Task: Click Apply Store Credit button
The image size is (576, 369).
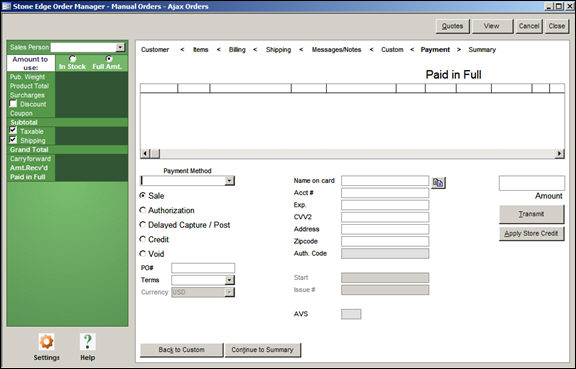Action: coord(531,233)
